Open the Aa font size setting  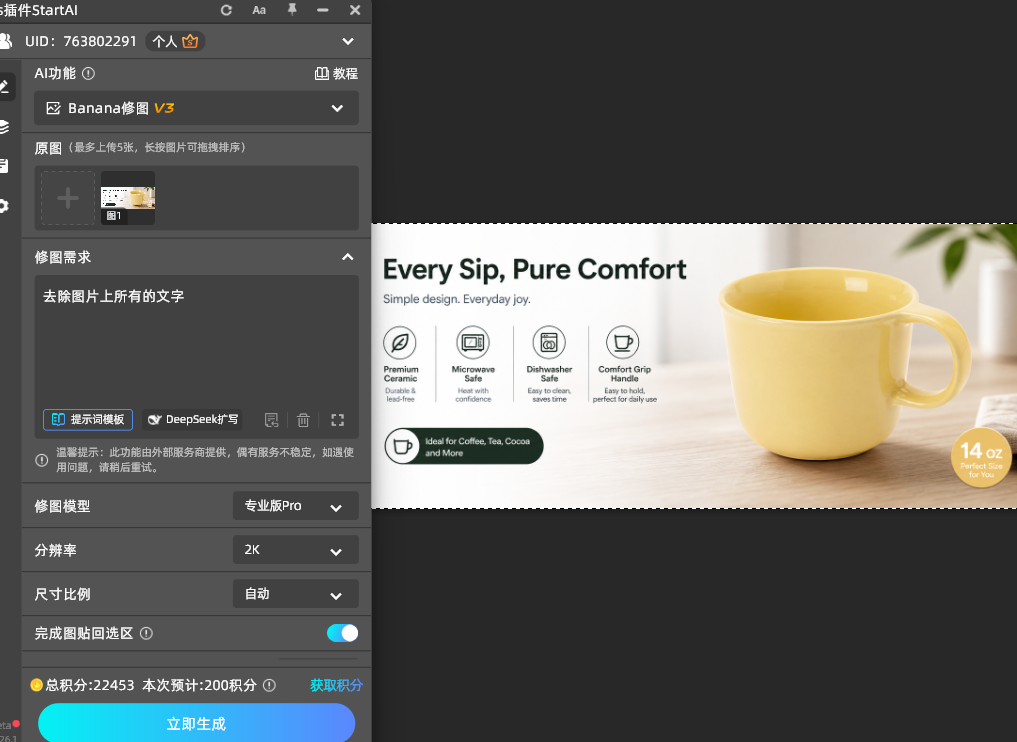pos(259,10)
